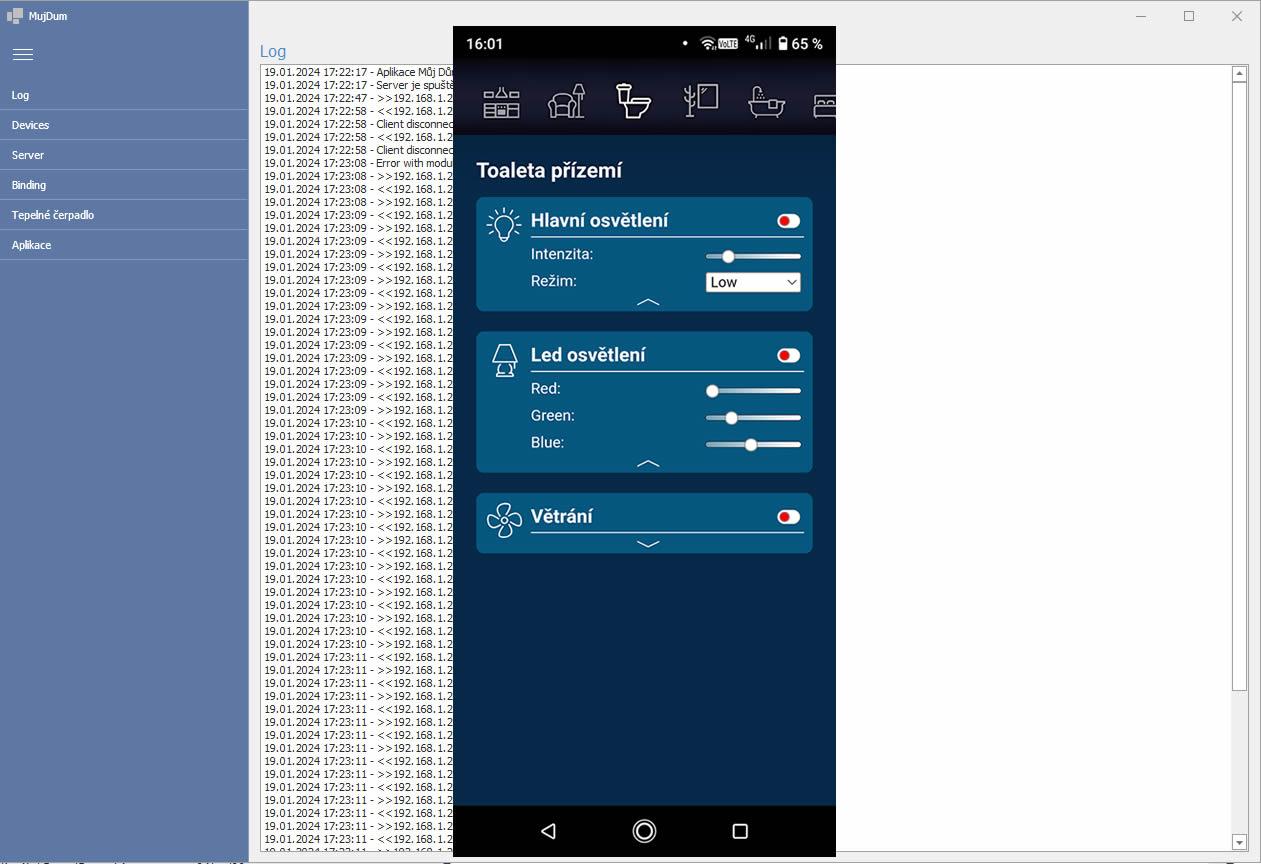Open the hallway coat rack icon
Screen dimensions: 1261x864
[x=701, y=101]
